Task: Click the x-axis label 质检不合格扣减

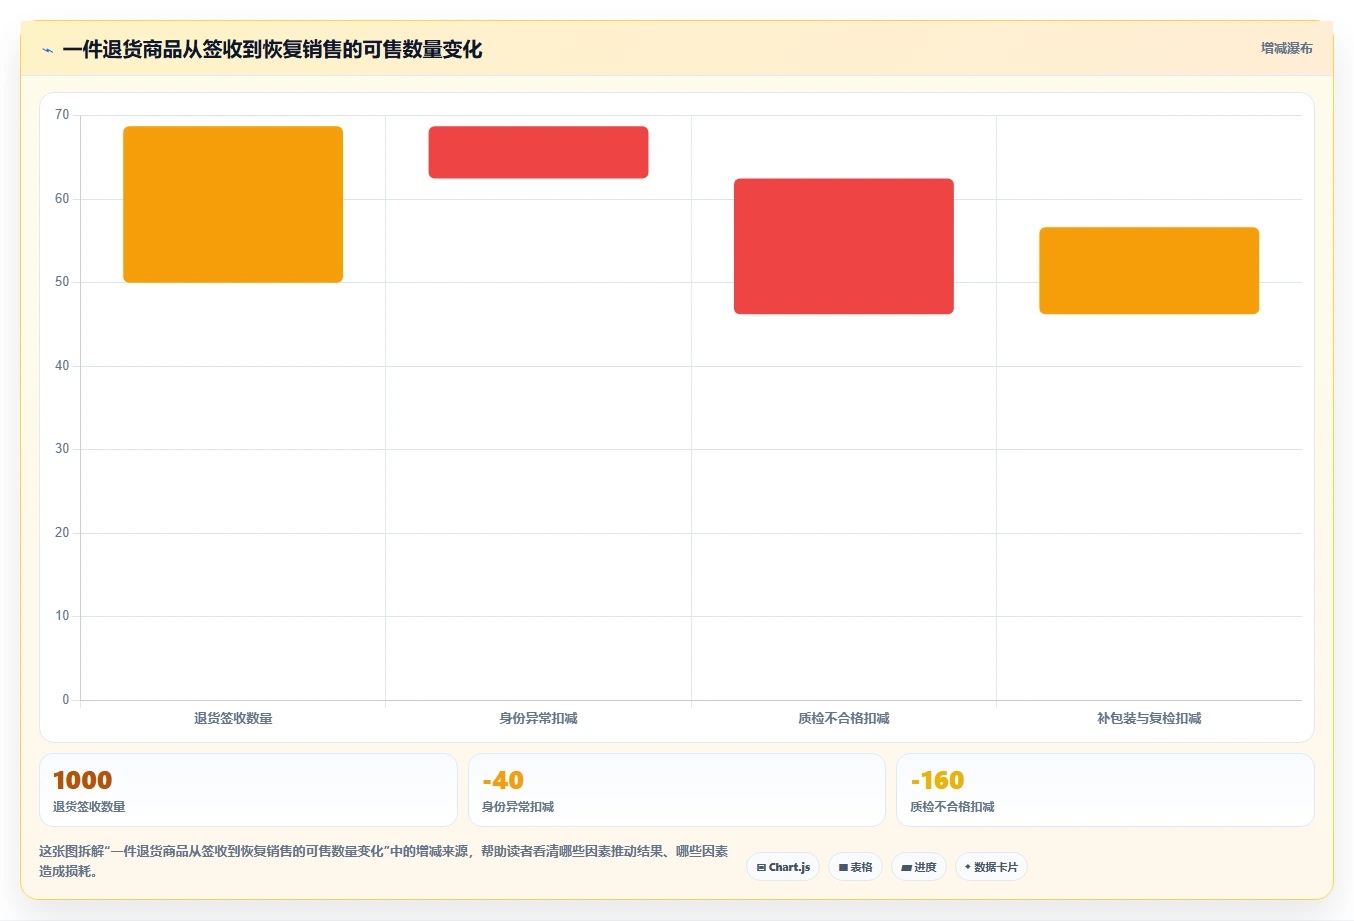Action: pyautogui.click(x=844, y=718)
